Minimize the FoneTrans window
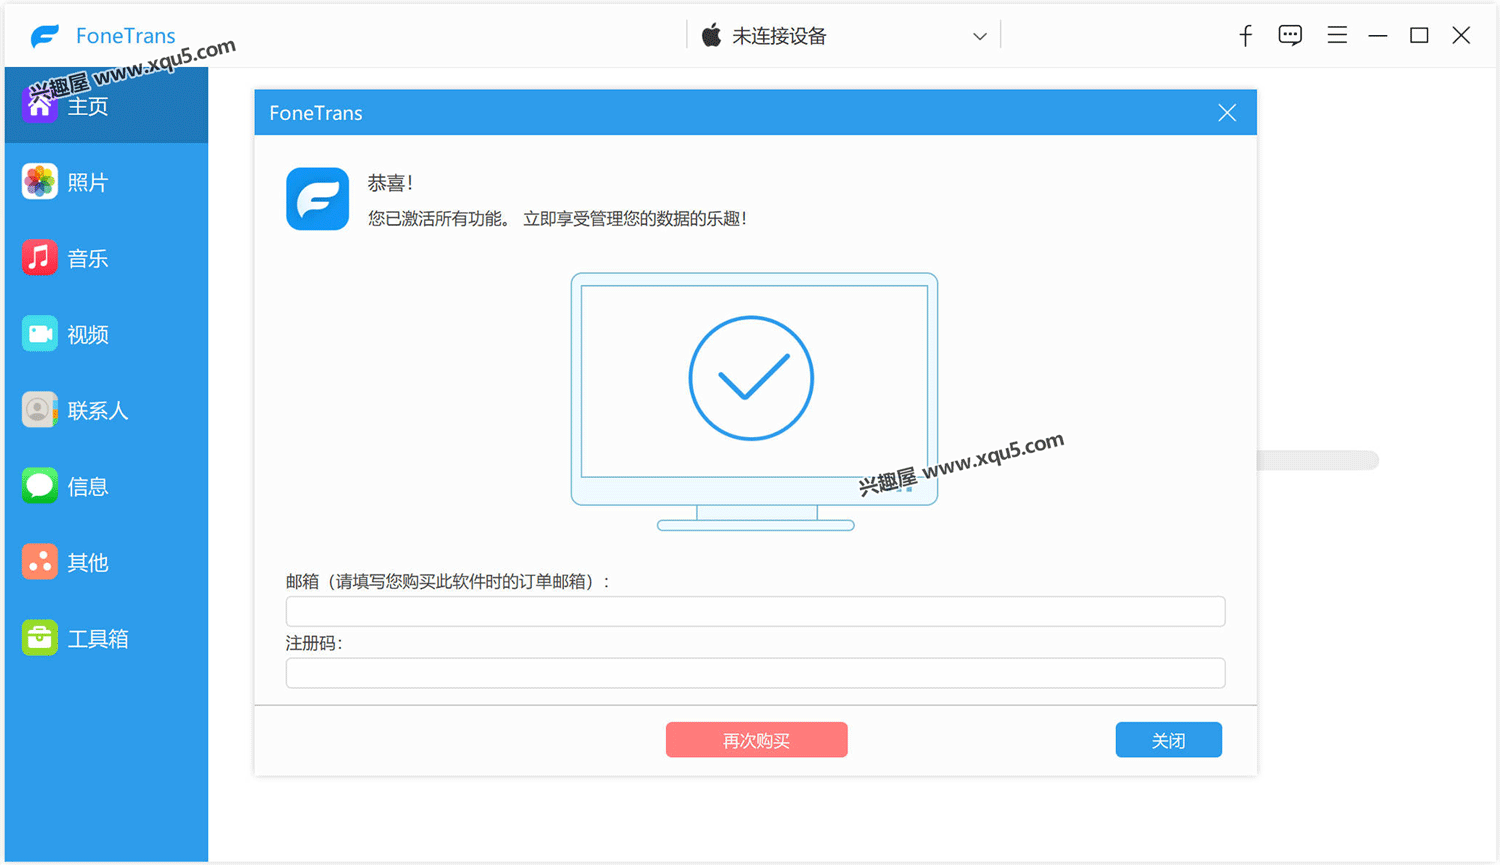Screen dimensions: 1500x865 tap(1377, 36)
